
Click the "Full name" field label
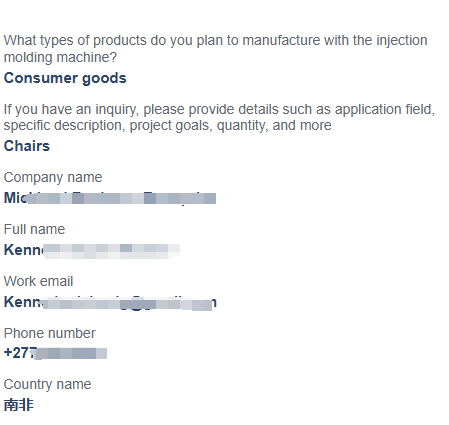pyautogui.click(x=34, y=229)
